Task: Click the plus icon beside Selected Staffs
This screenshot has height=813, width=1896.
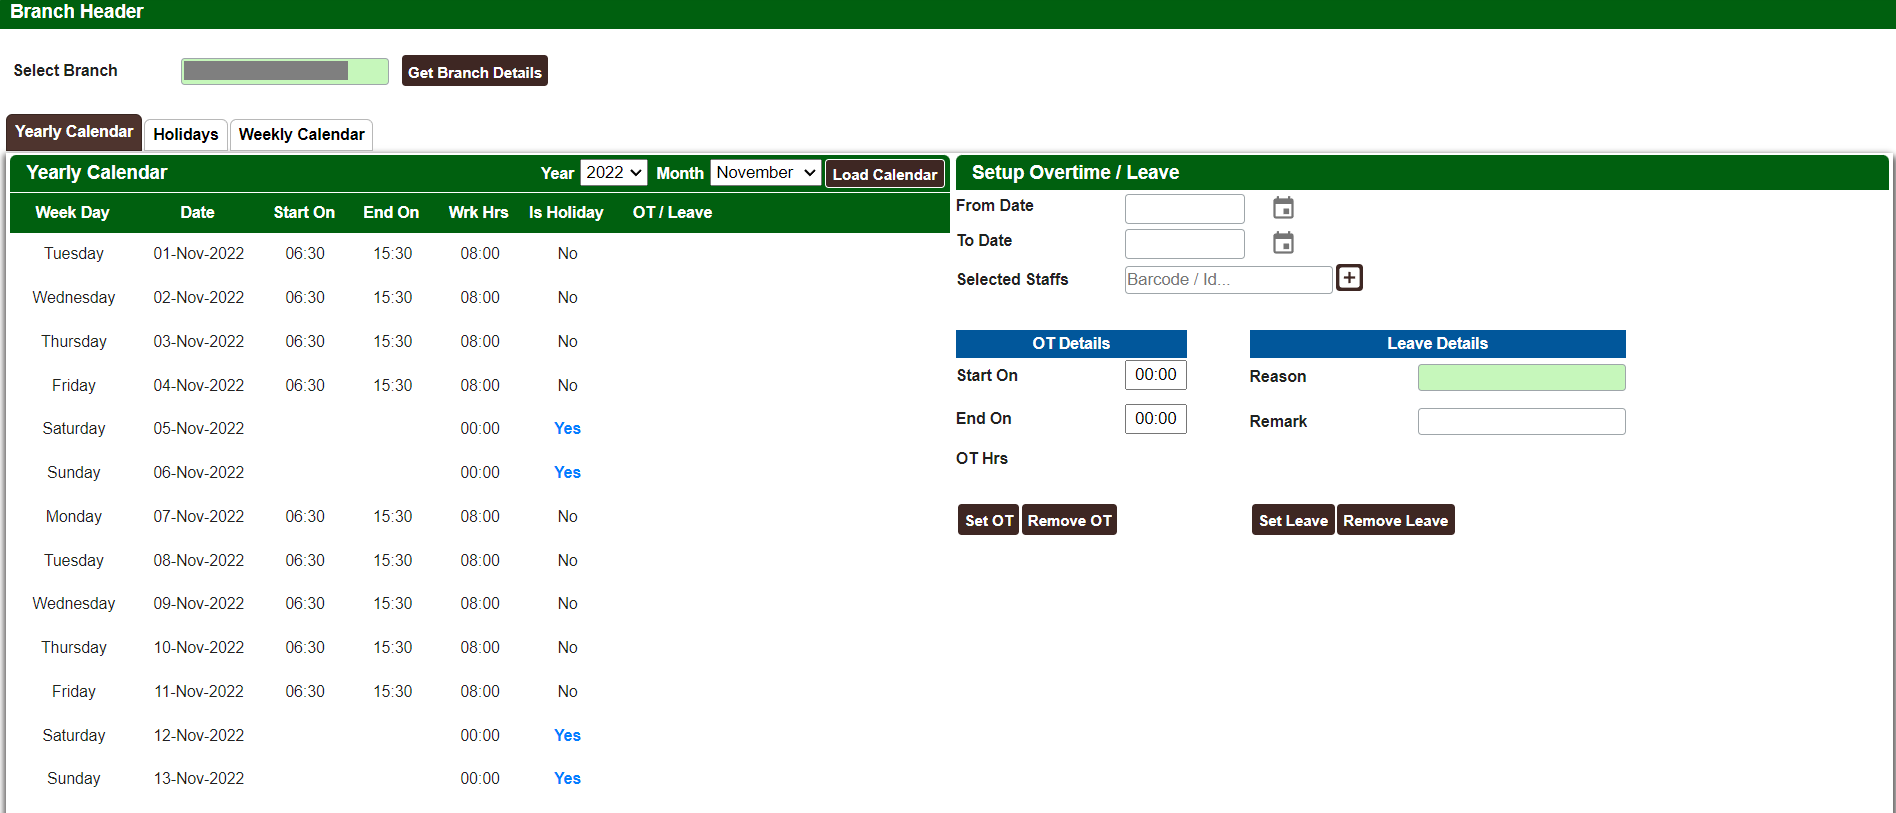Action: tap(1349, 278)
